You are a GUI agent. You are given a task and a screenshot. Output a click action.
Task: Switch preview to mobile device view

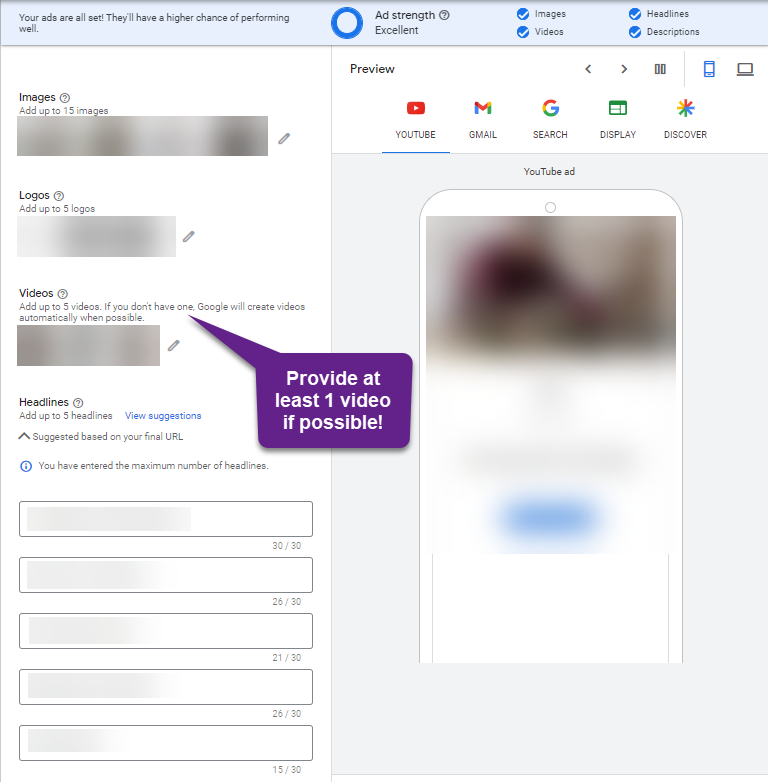point(709,69)
